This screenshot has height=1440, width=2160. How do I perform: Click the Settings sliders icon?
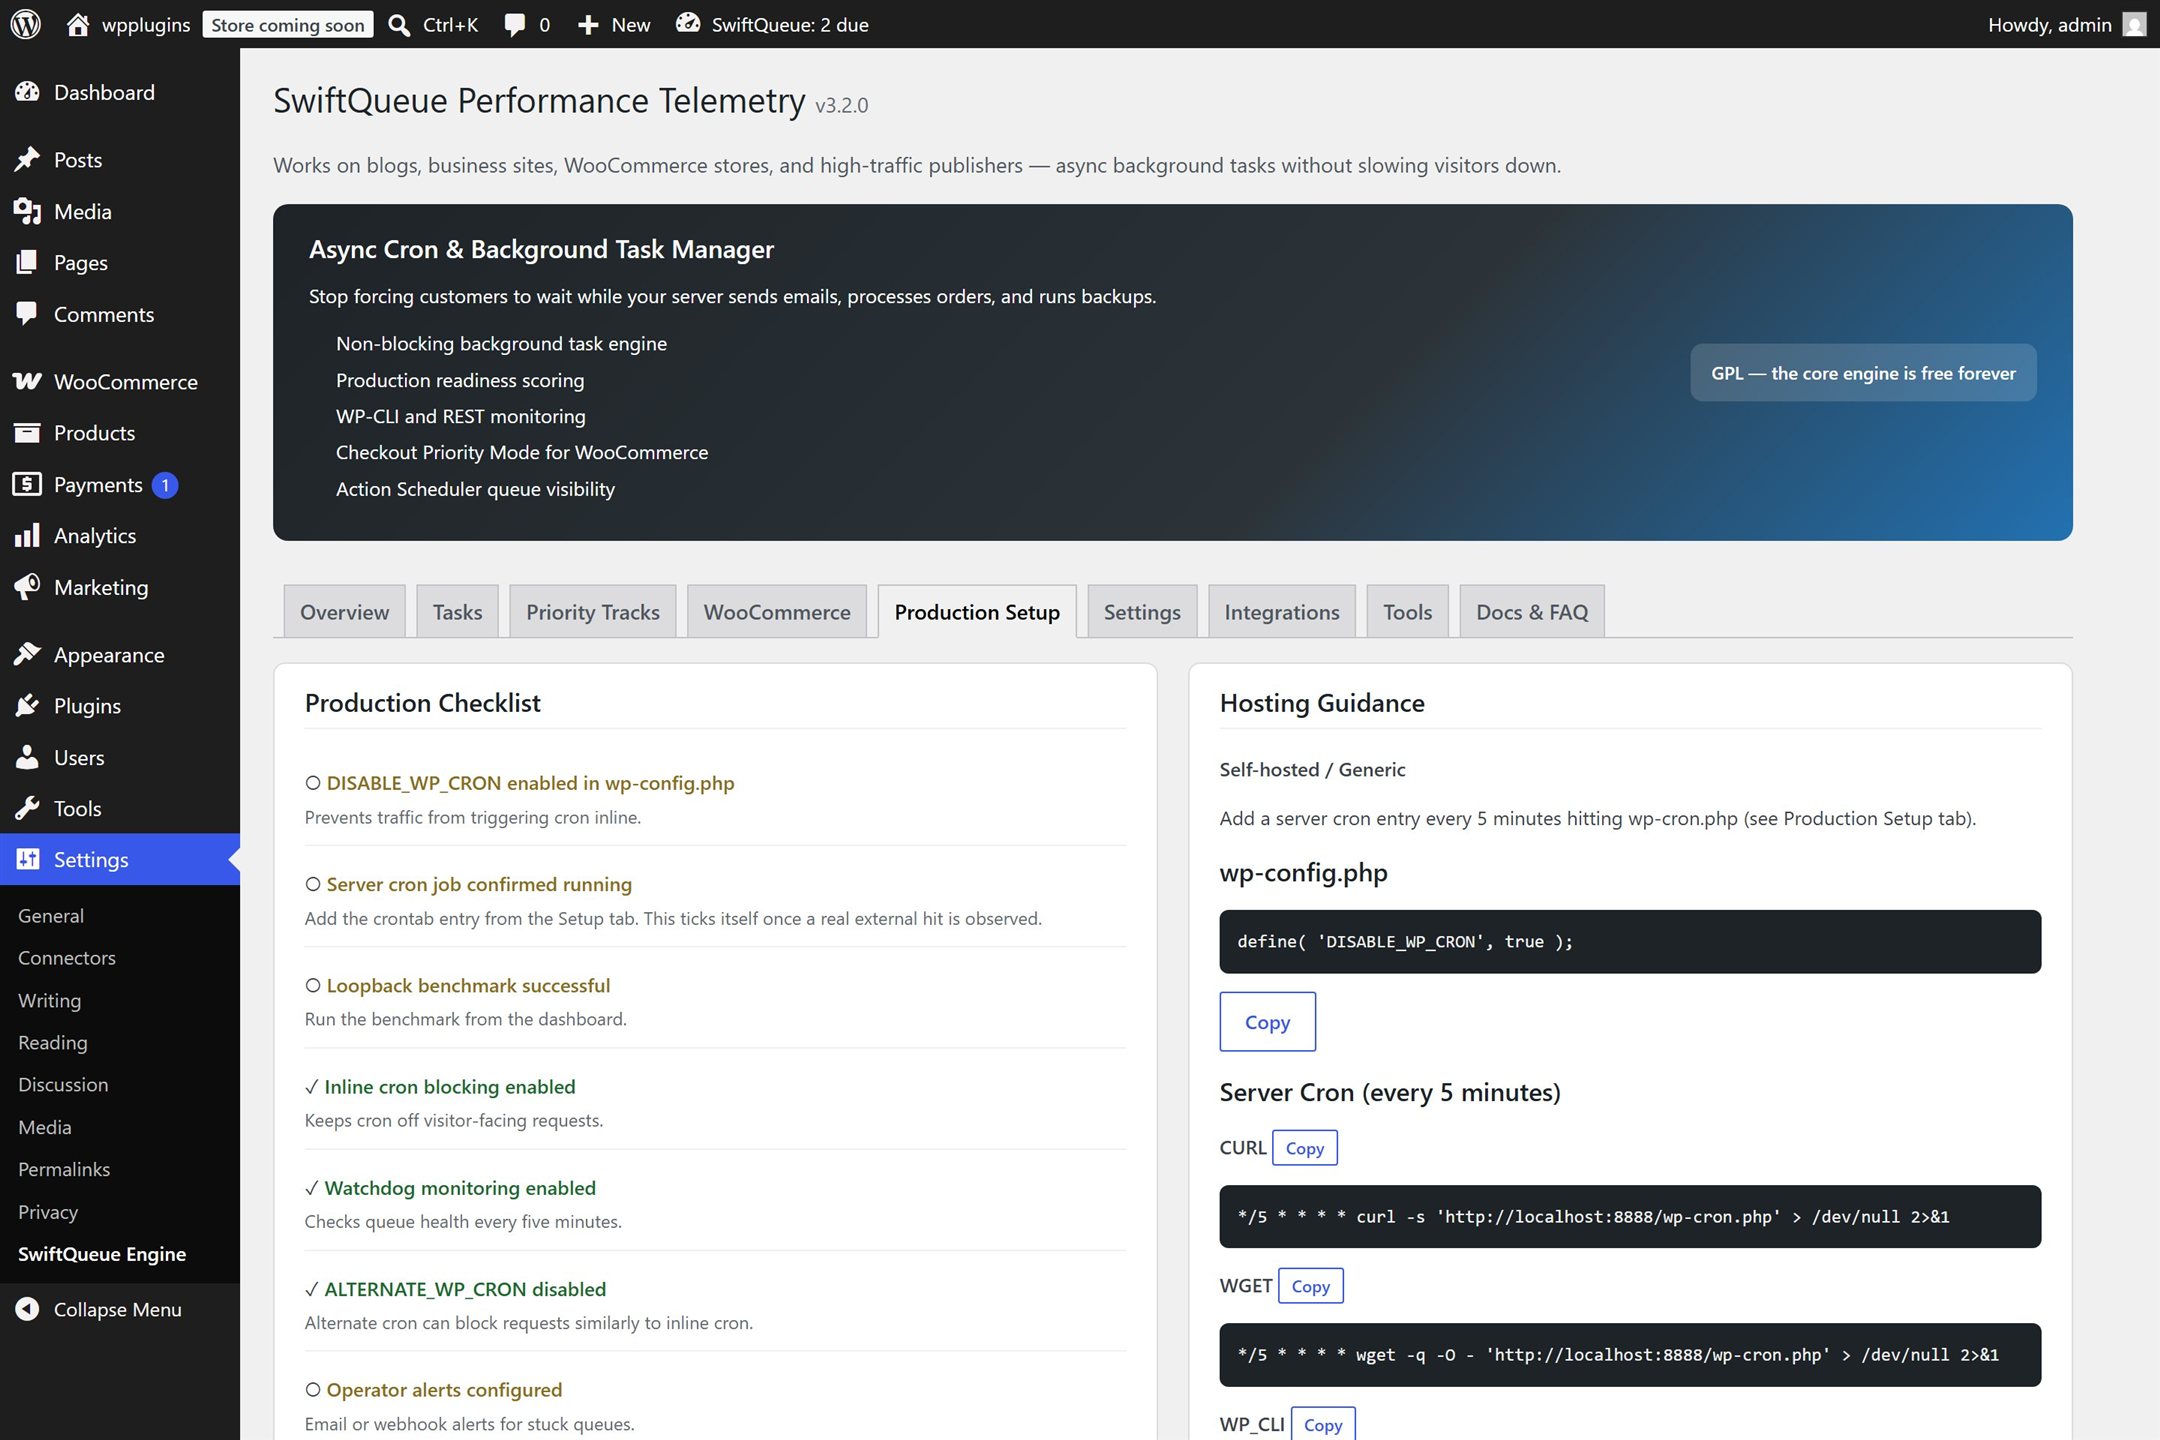[x=27, y=859]
